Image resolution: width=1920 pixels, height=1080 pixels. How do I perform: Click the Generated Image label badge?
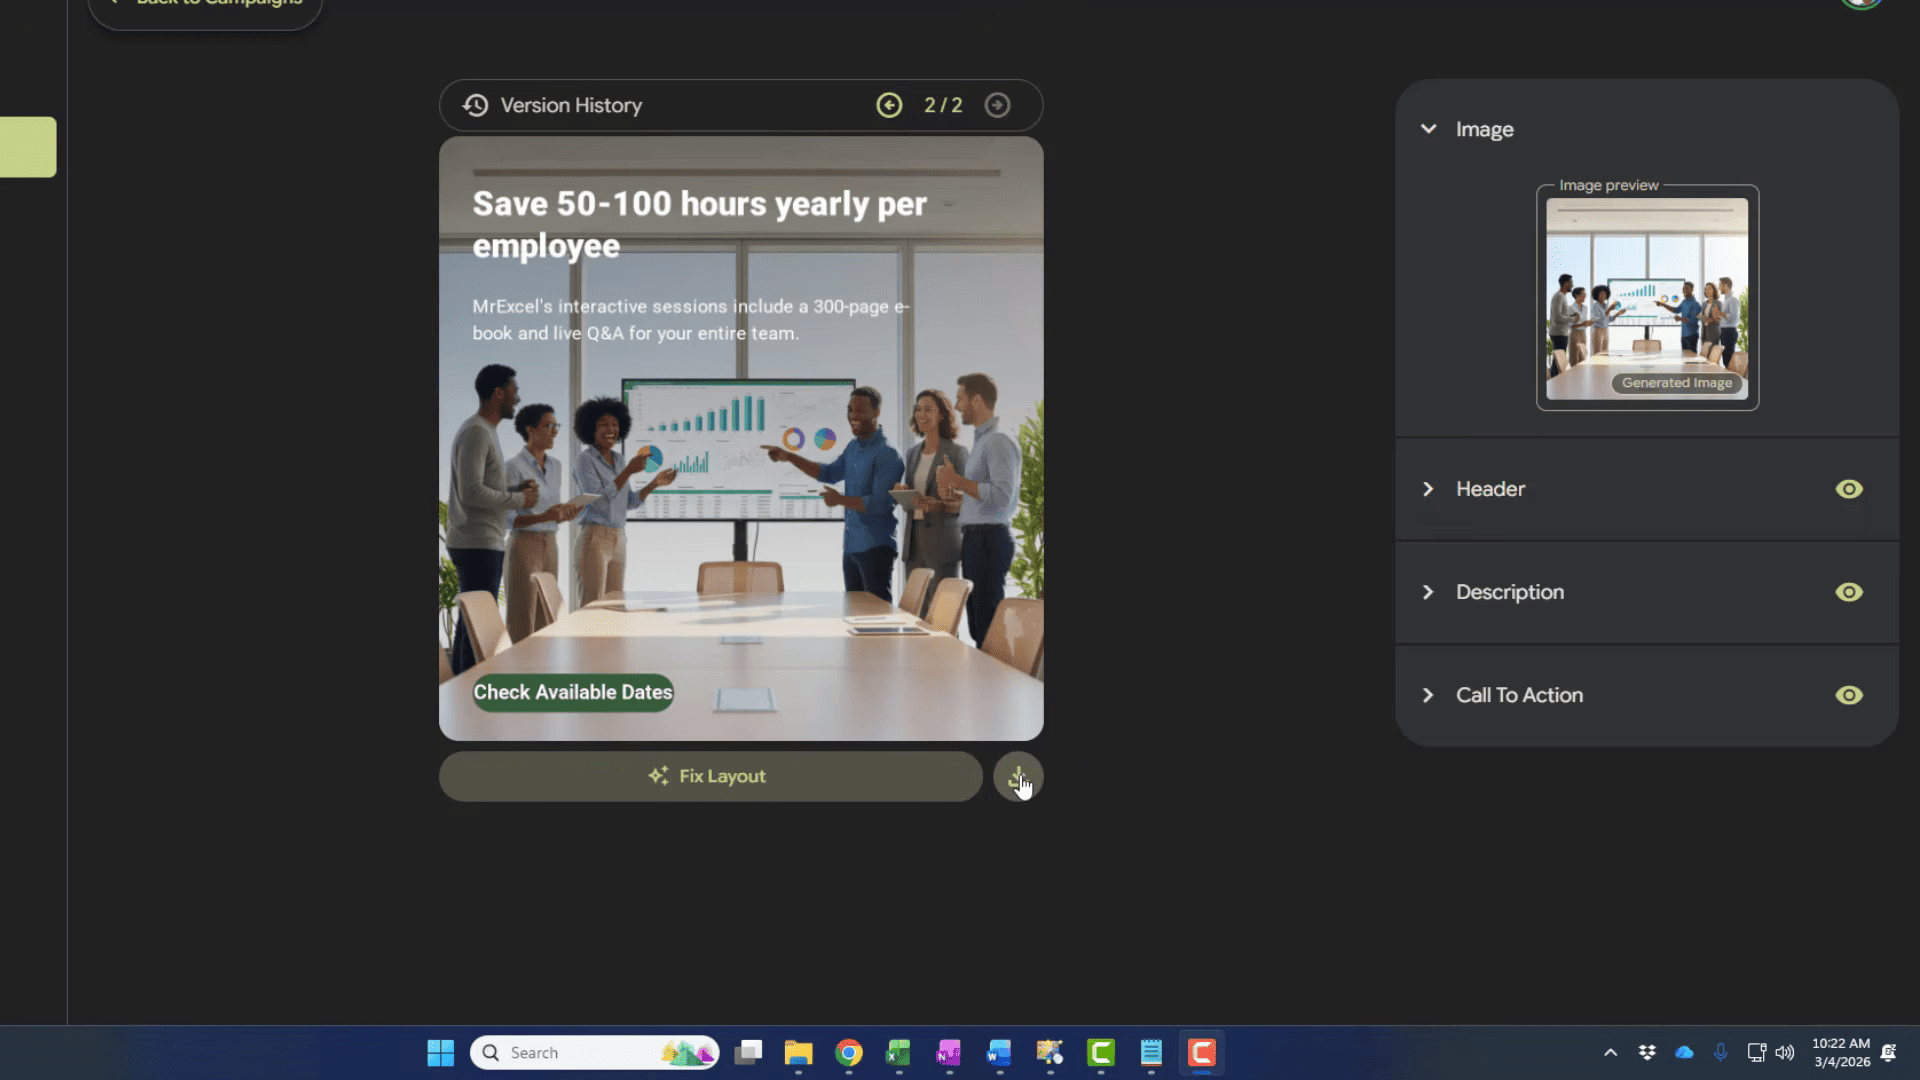pos(1677,383)
